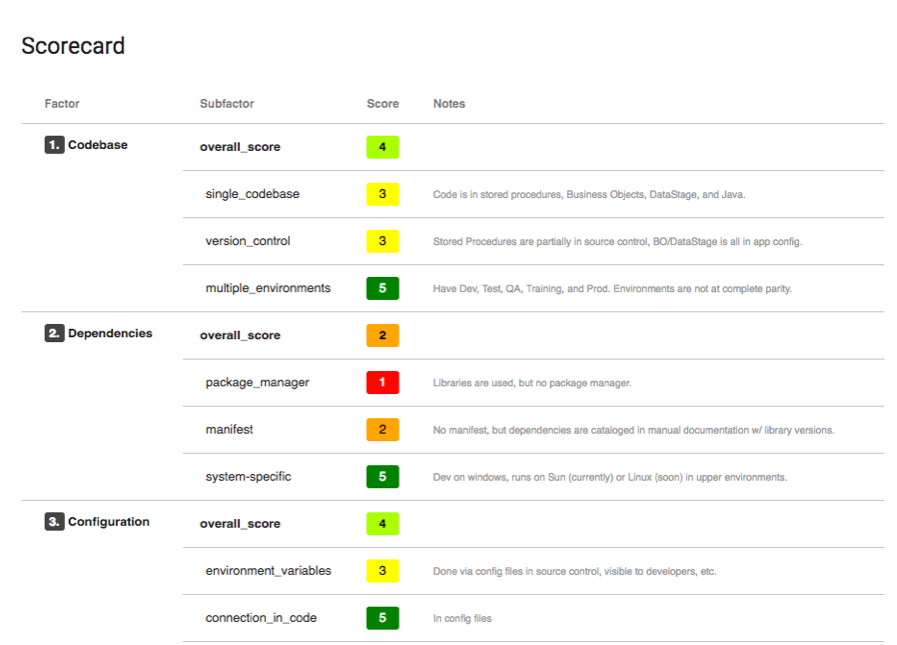This screenshot has width=897, height=645.
Task: Click the yellow score 3 for environment_variables
Action: pyautogui.click(x=383, y=571)
